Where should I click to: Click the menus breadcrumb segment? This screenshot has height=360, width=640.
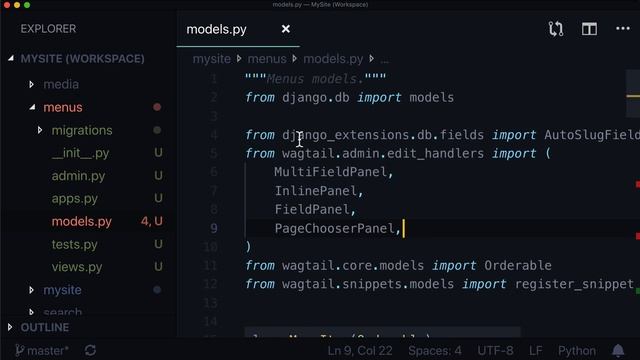pos(267,59)
